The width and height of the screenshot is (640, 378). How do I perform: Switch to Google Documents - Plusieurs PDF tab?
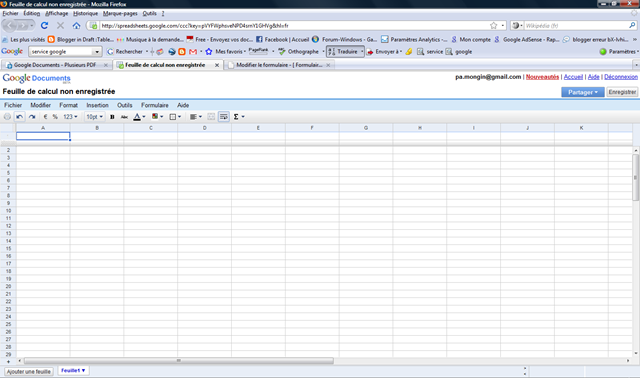click(x=56, y=65)
